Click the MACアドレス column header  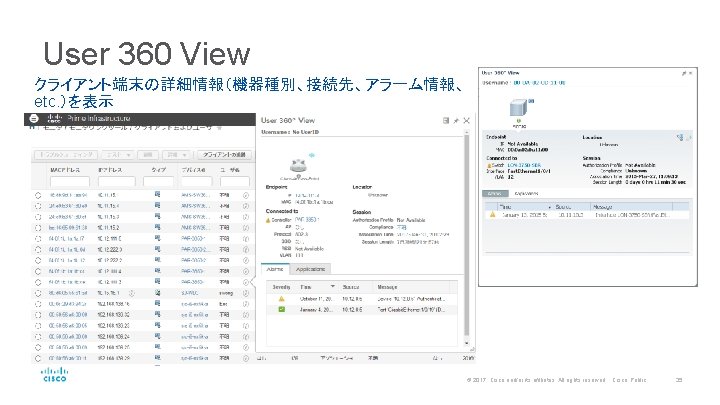[65, 170]
